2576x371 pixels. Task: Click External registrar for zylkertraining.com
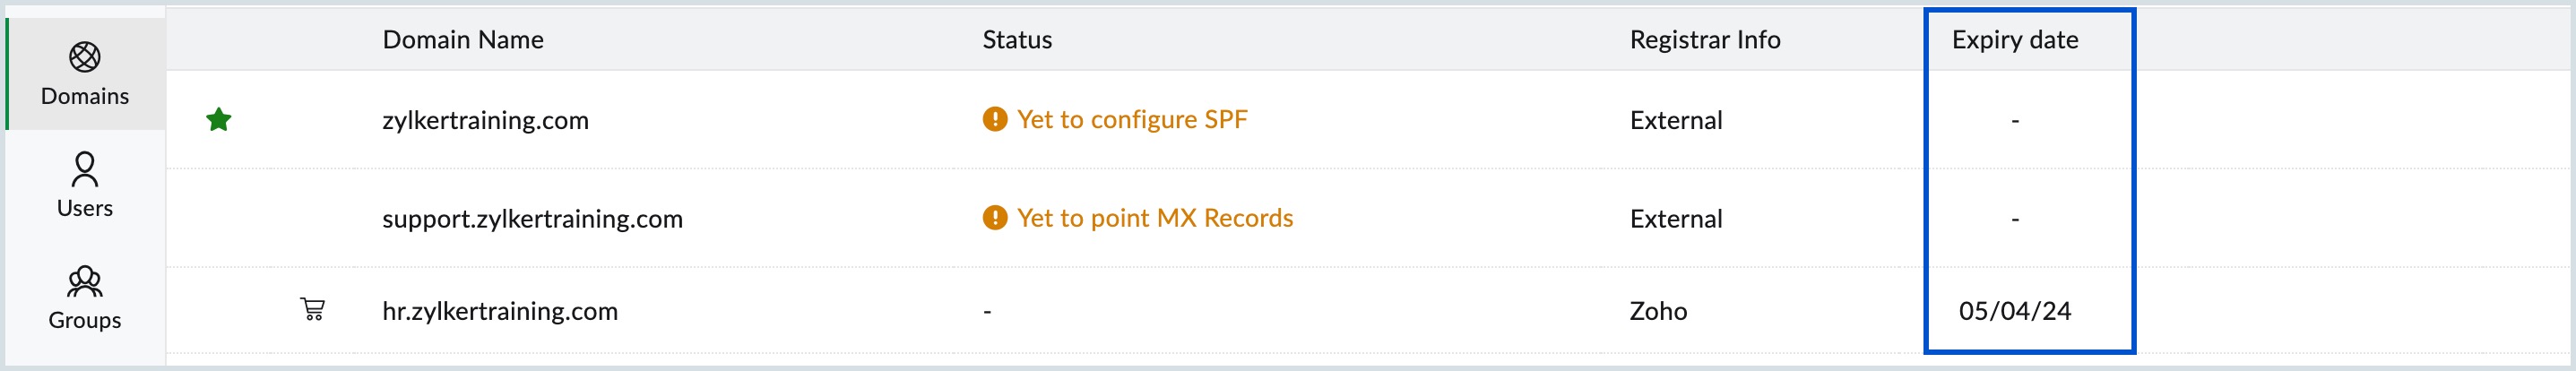pyautogui.click(x=1676, y=120)
